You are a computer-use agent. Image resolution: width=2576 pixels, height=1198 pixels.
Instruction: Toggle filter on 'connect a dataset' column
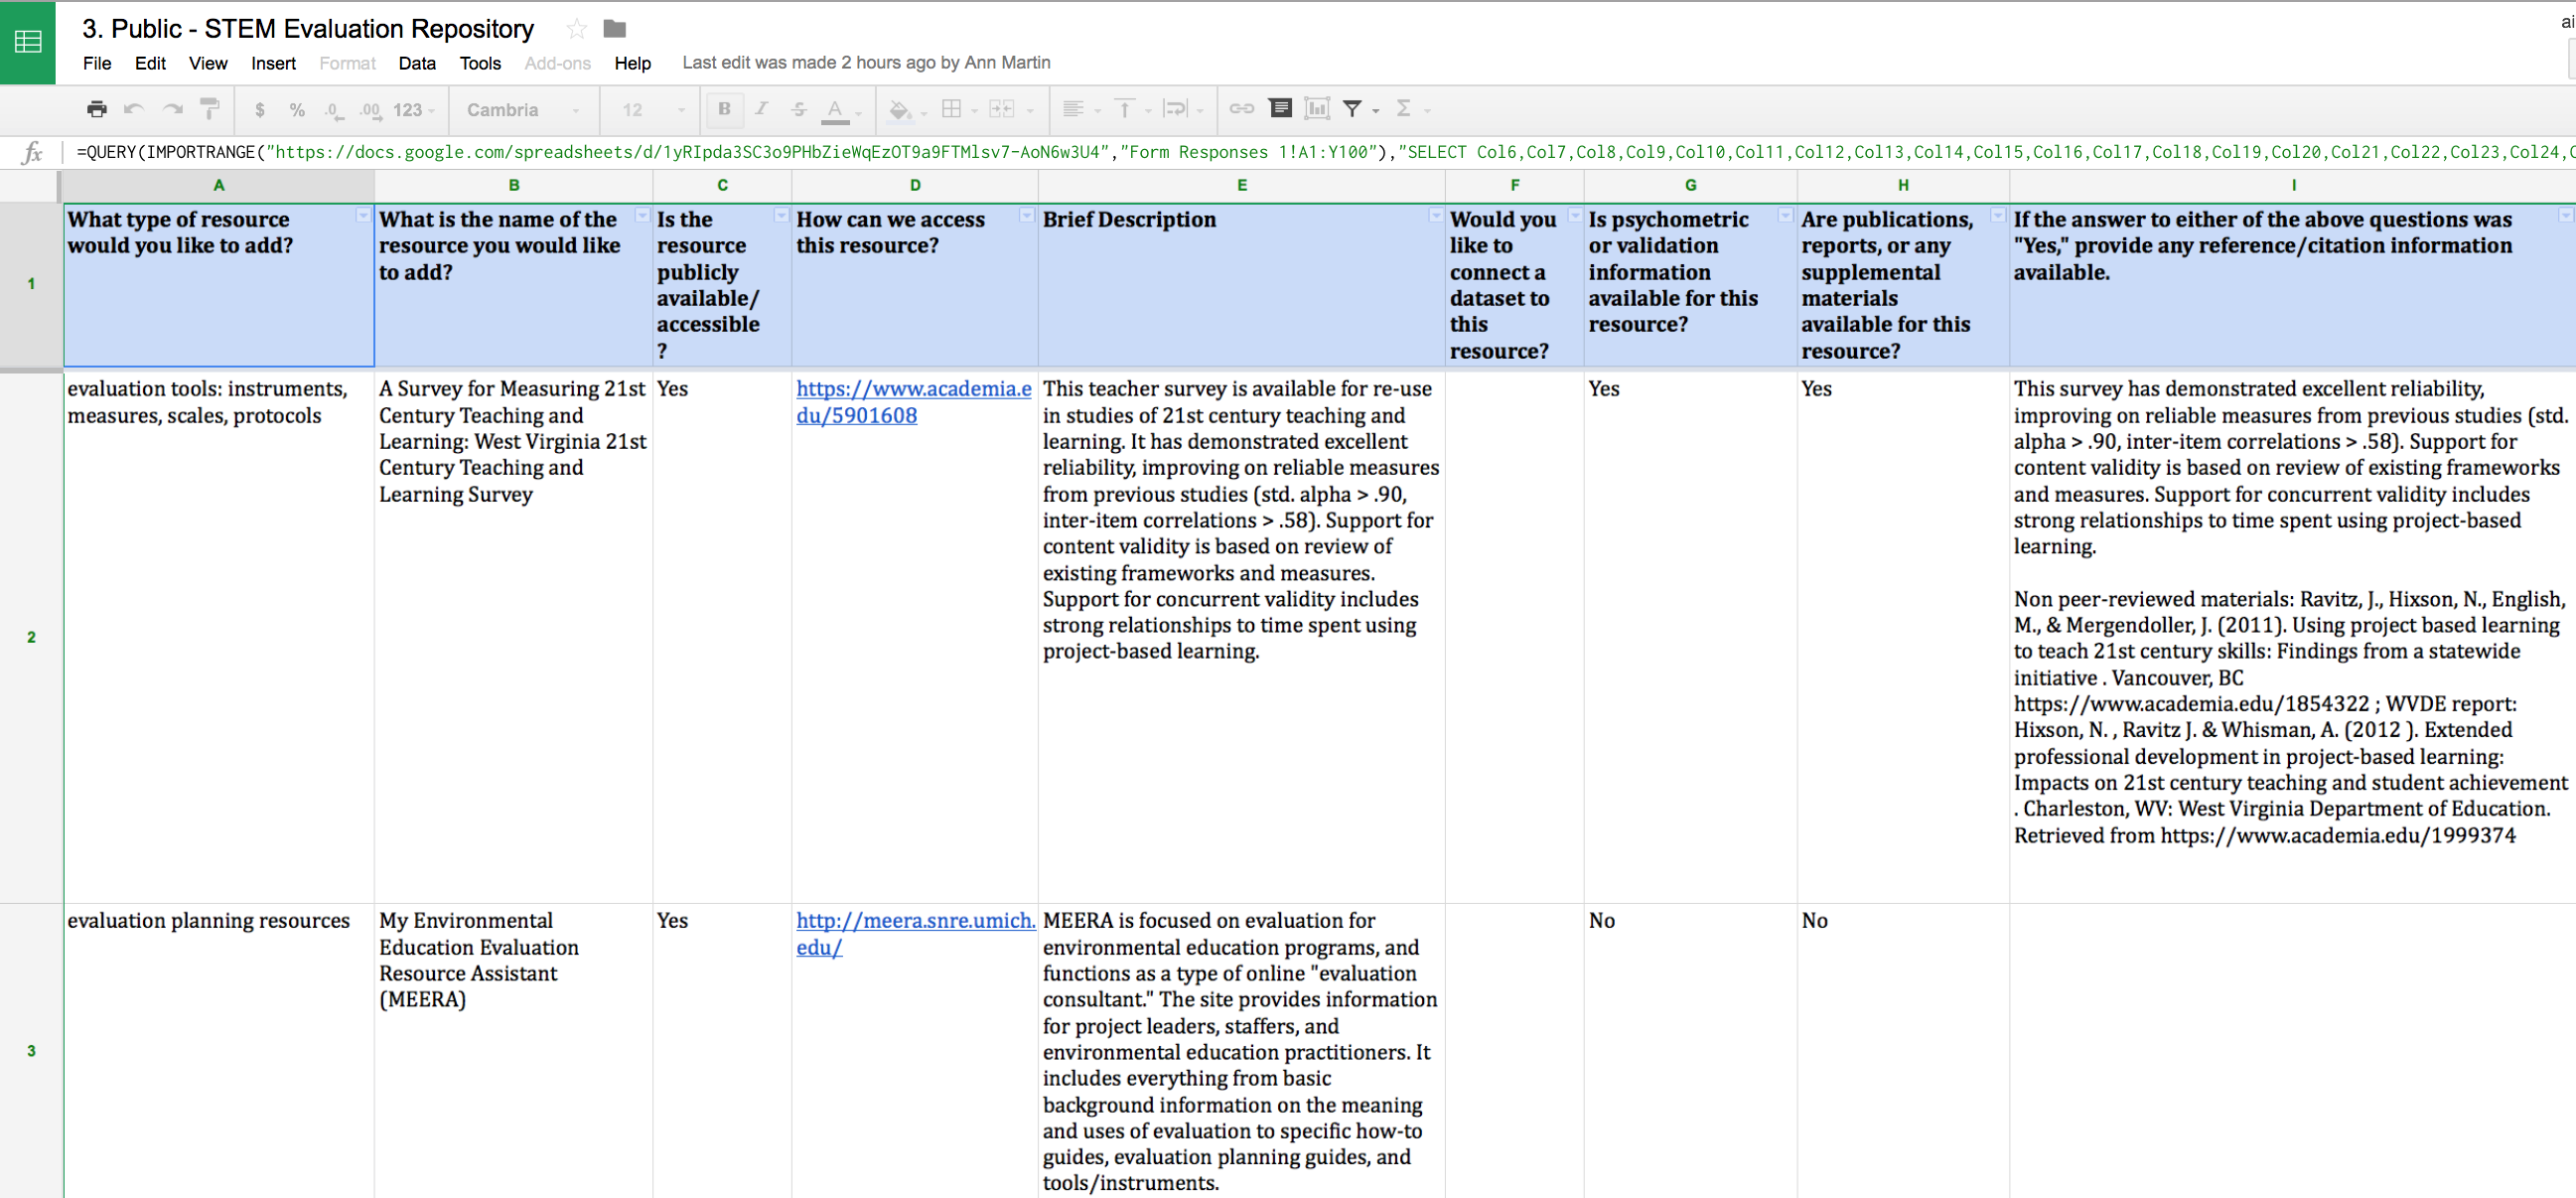[1575, 216]
